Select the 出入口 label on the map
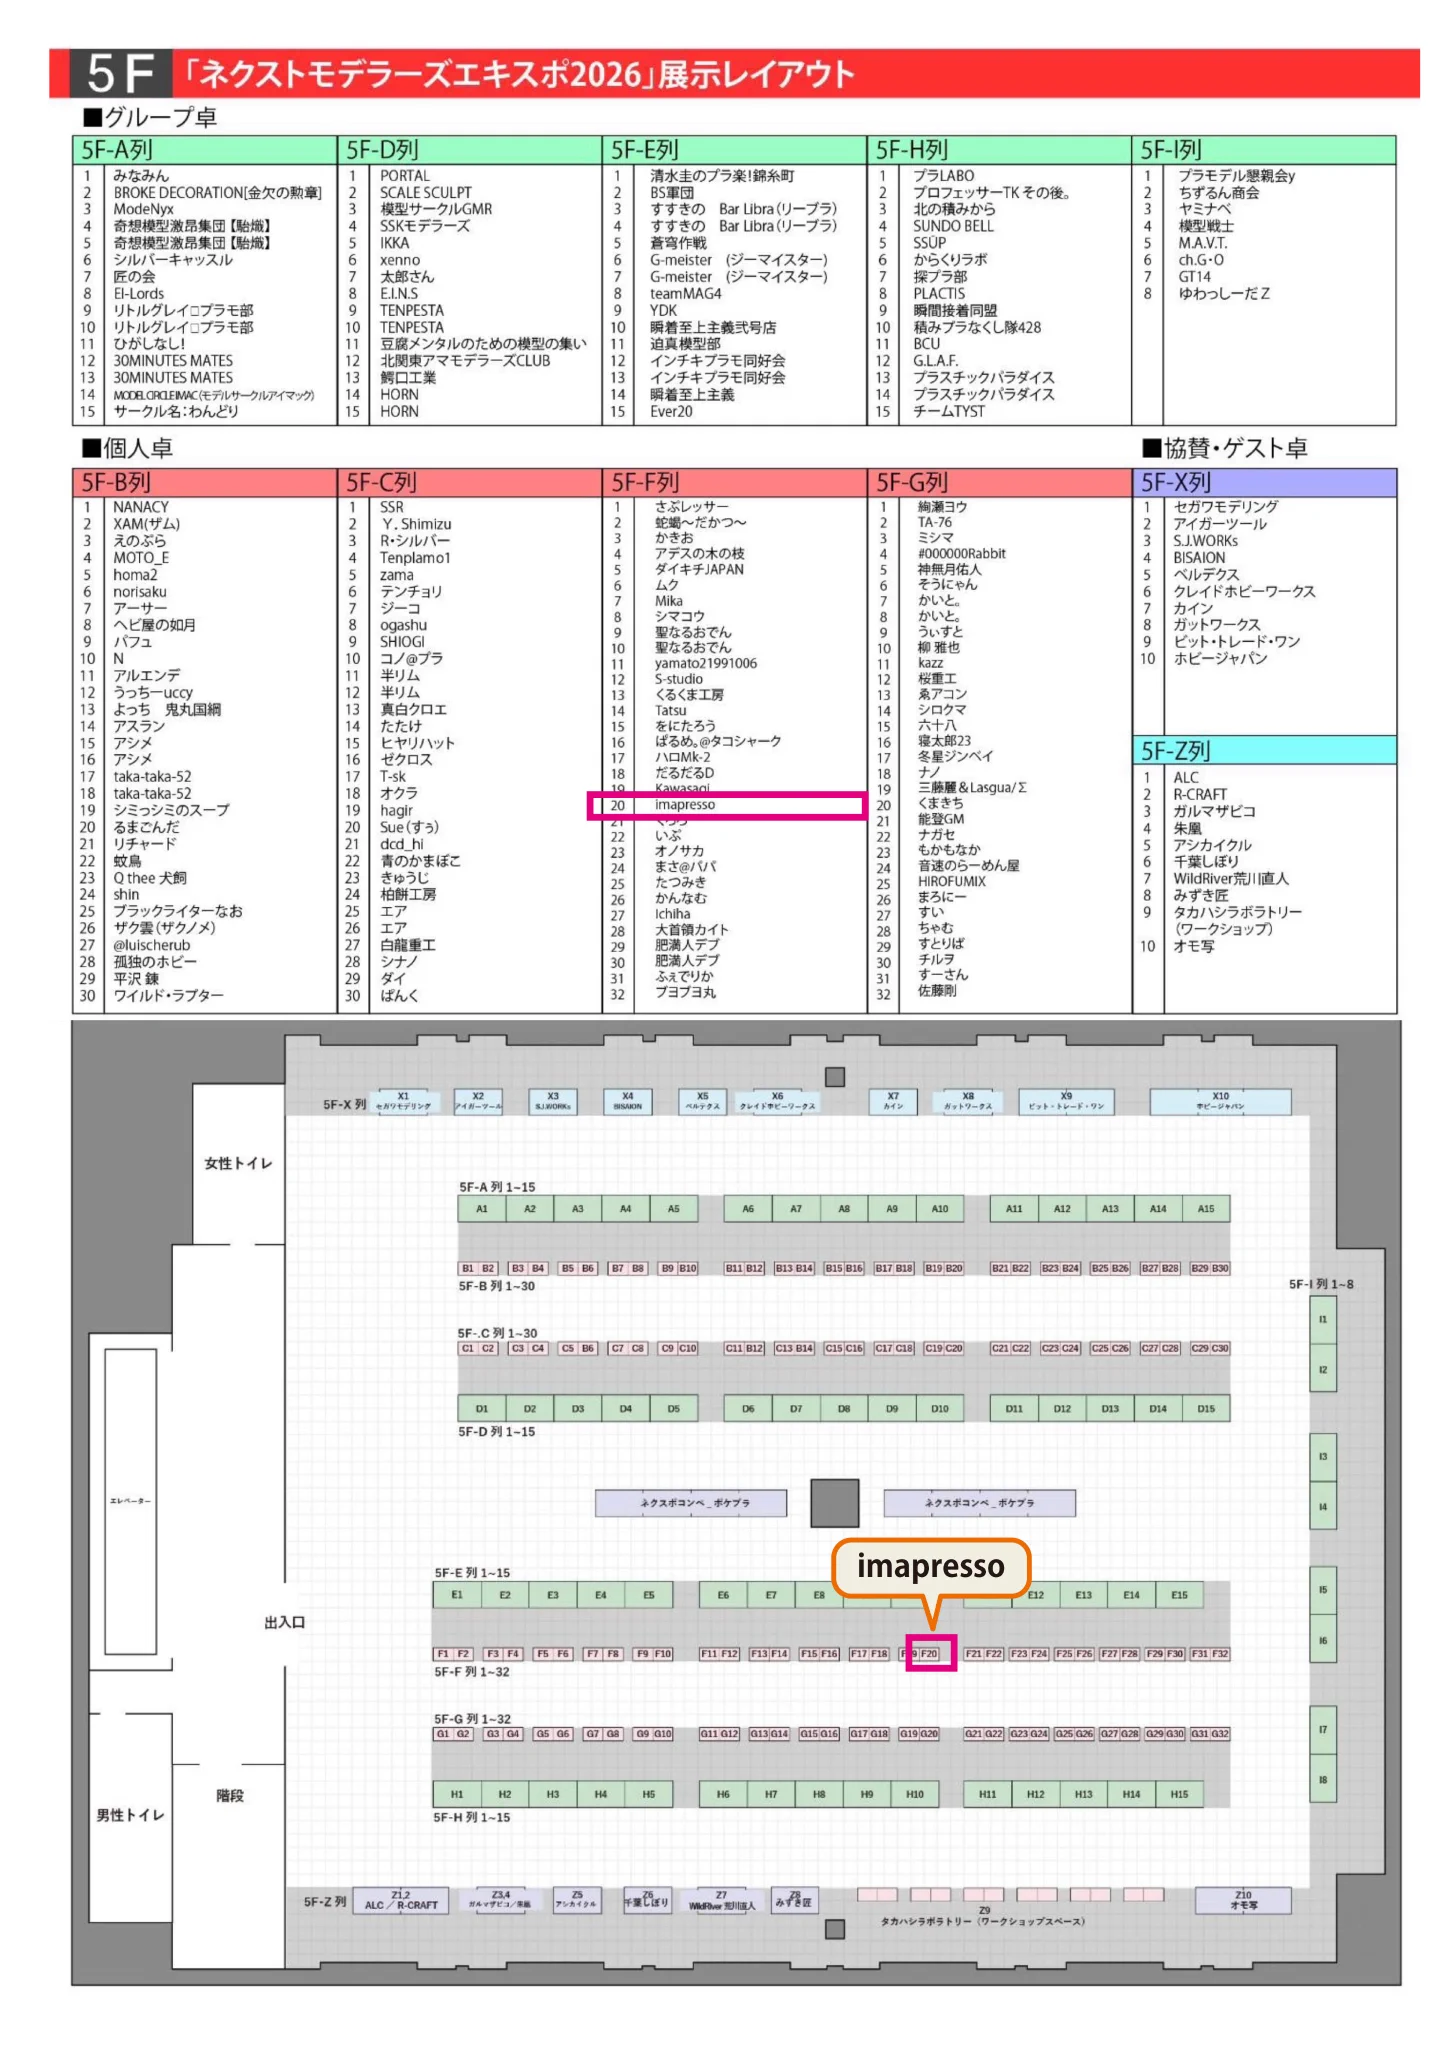 (x=285, y=1622)
